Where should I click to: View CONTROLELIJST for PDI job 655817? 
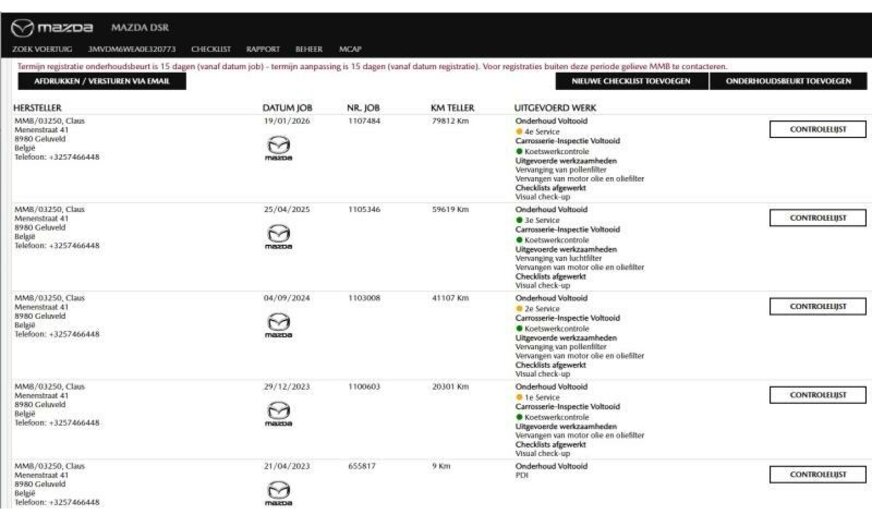tap(817, 474)
